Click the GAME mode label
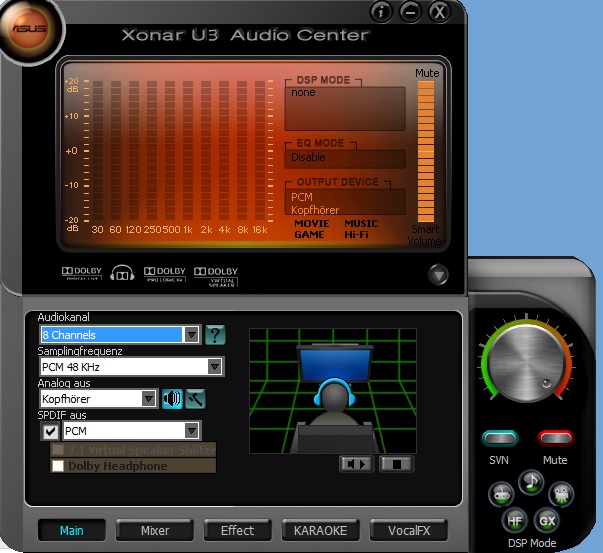 (x=309, y=234)
